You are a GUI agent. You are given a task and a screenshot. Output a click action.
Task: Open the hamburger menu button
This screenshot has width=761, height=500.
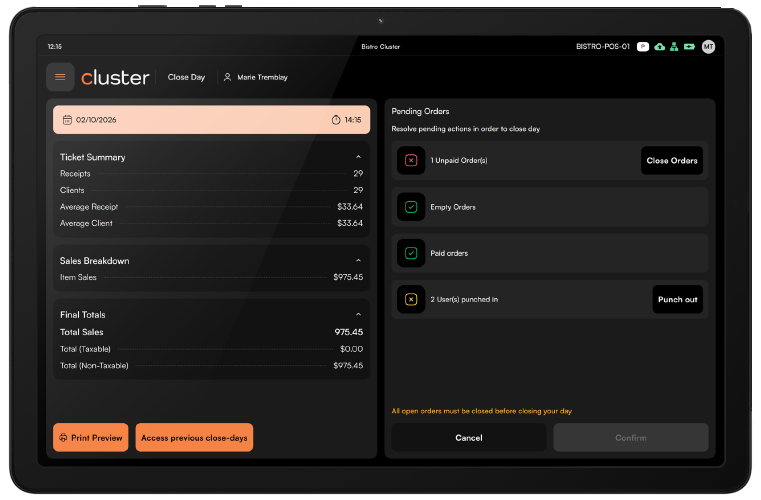coord(60,77)
